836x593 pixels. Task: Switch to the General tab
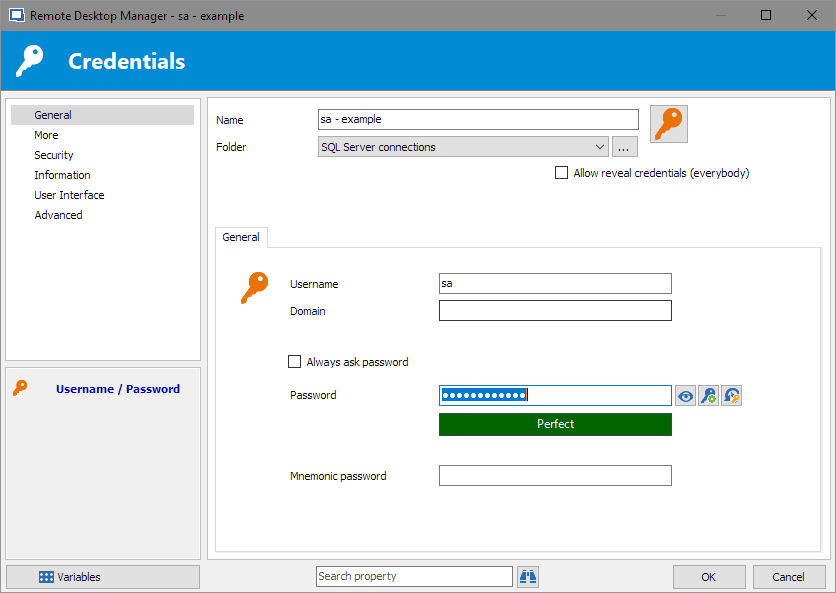click(241, 237)
